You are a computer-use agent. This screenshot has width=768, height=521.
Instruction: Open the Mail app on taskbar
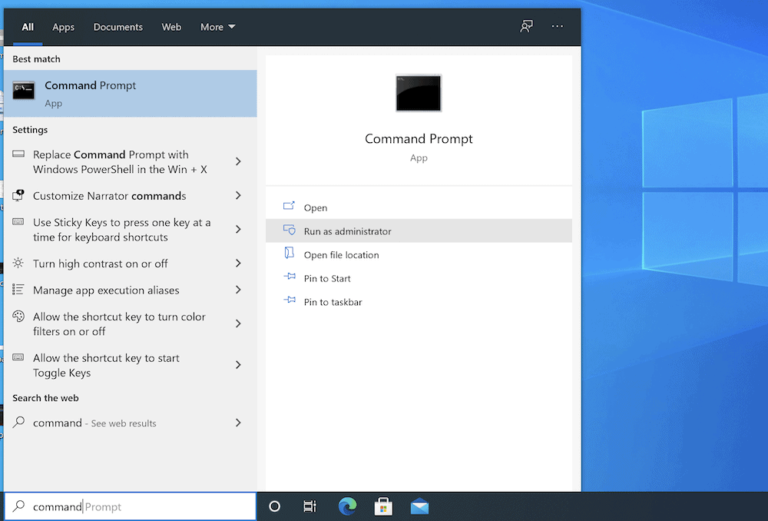419,507
